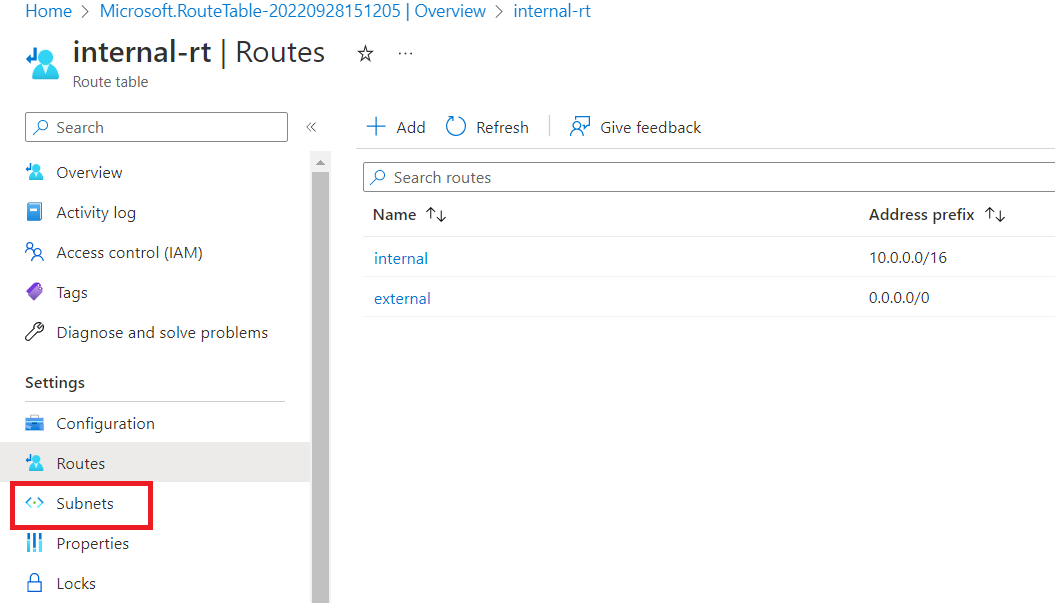Viewport: 1055px width, 603px height.
Task: Click the Search routes input field
Action: click(x=700, y=177)
